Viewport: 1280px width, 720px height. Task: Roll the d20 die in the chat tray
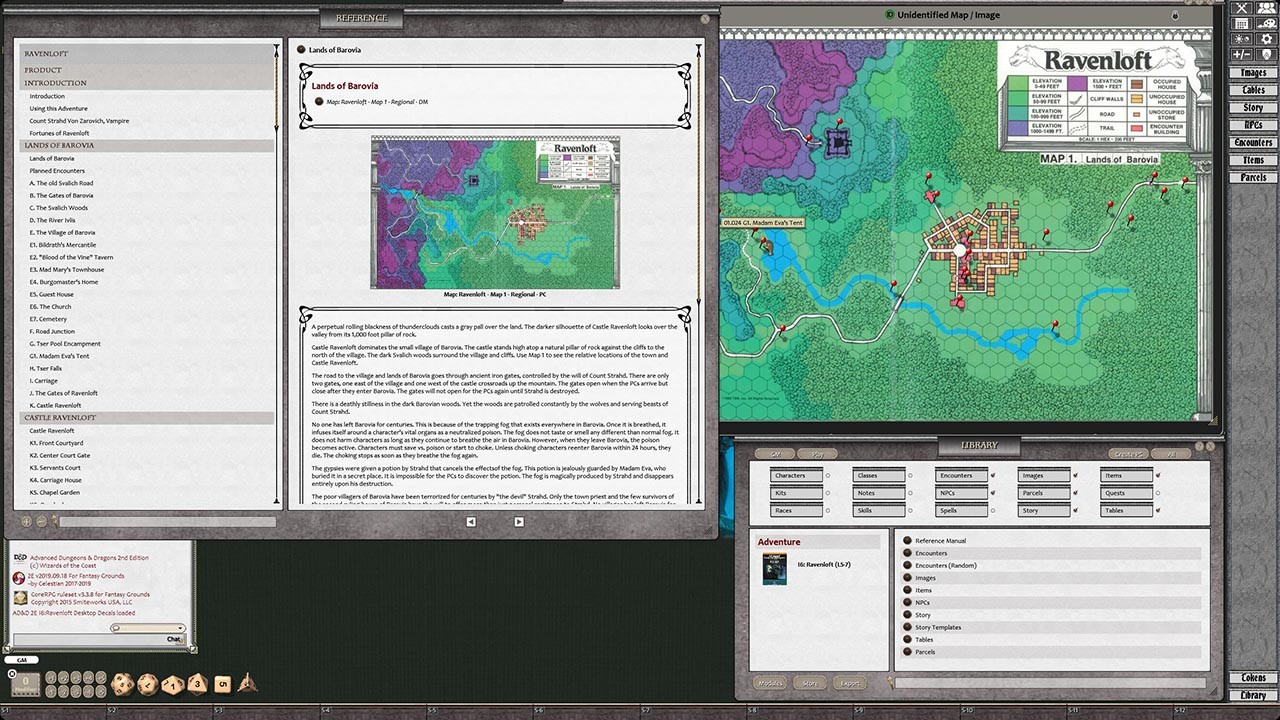(x=123, y=684)
